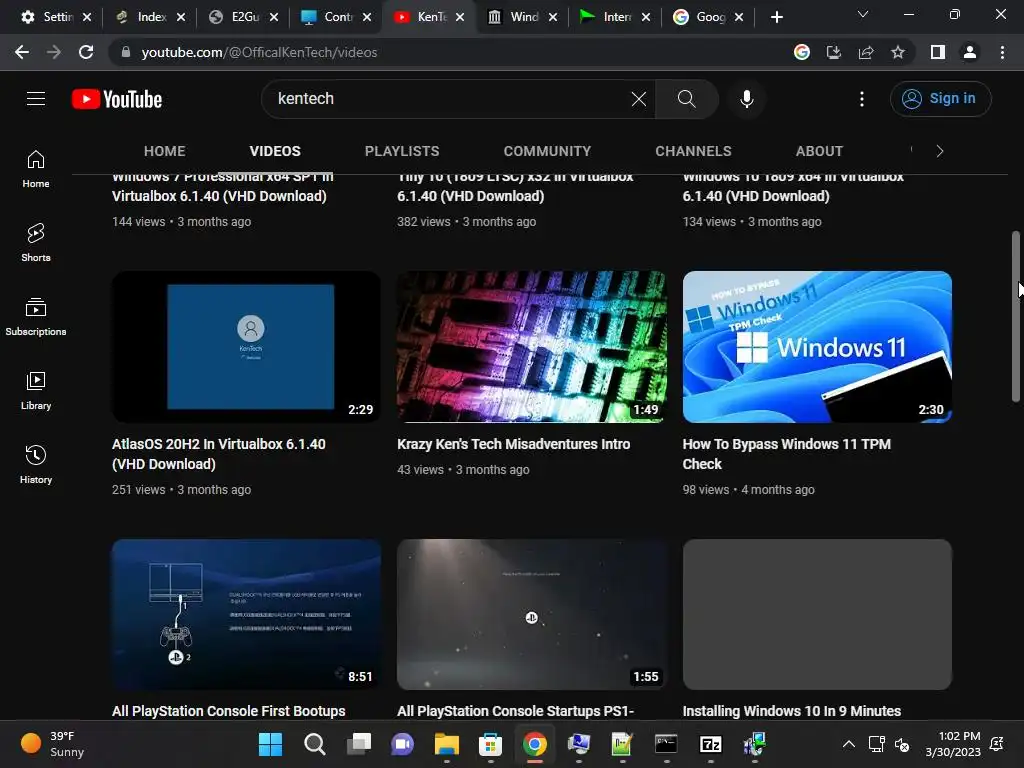This screenshot has width=1024, height=768.
Task: Open Shorts in the sidebar
Action: 36,242
